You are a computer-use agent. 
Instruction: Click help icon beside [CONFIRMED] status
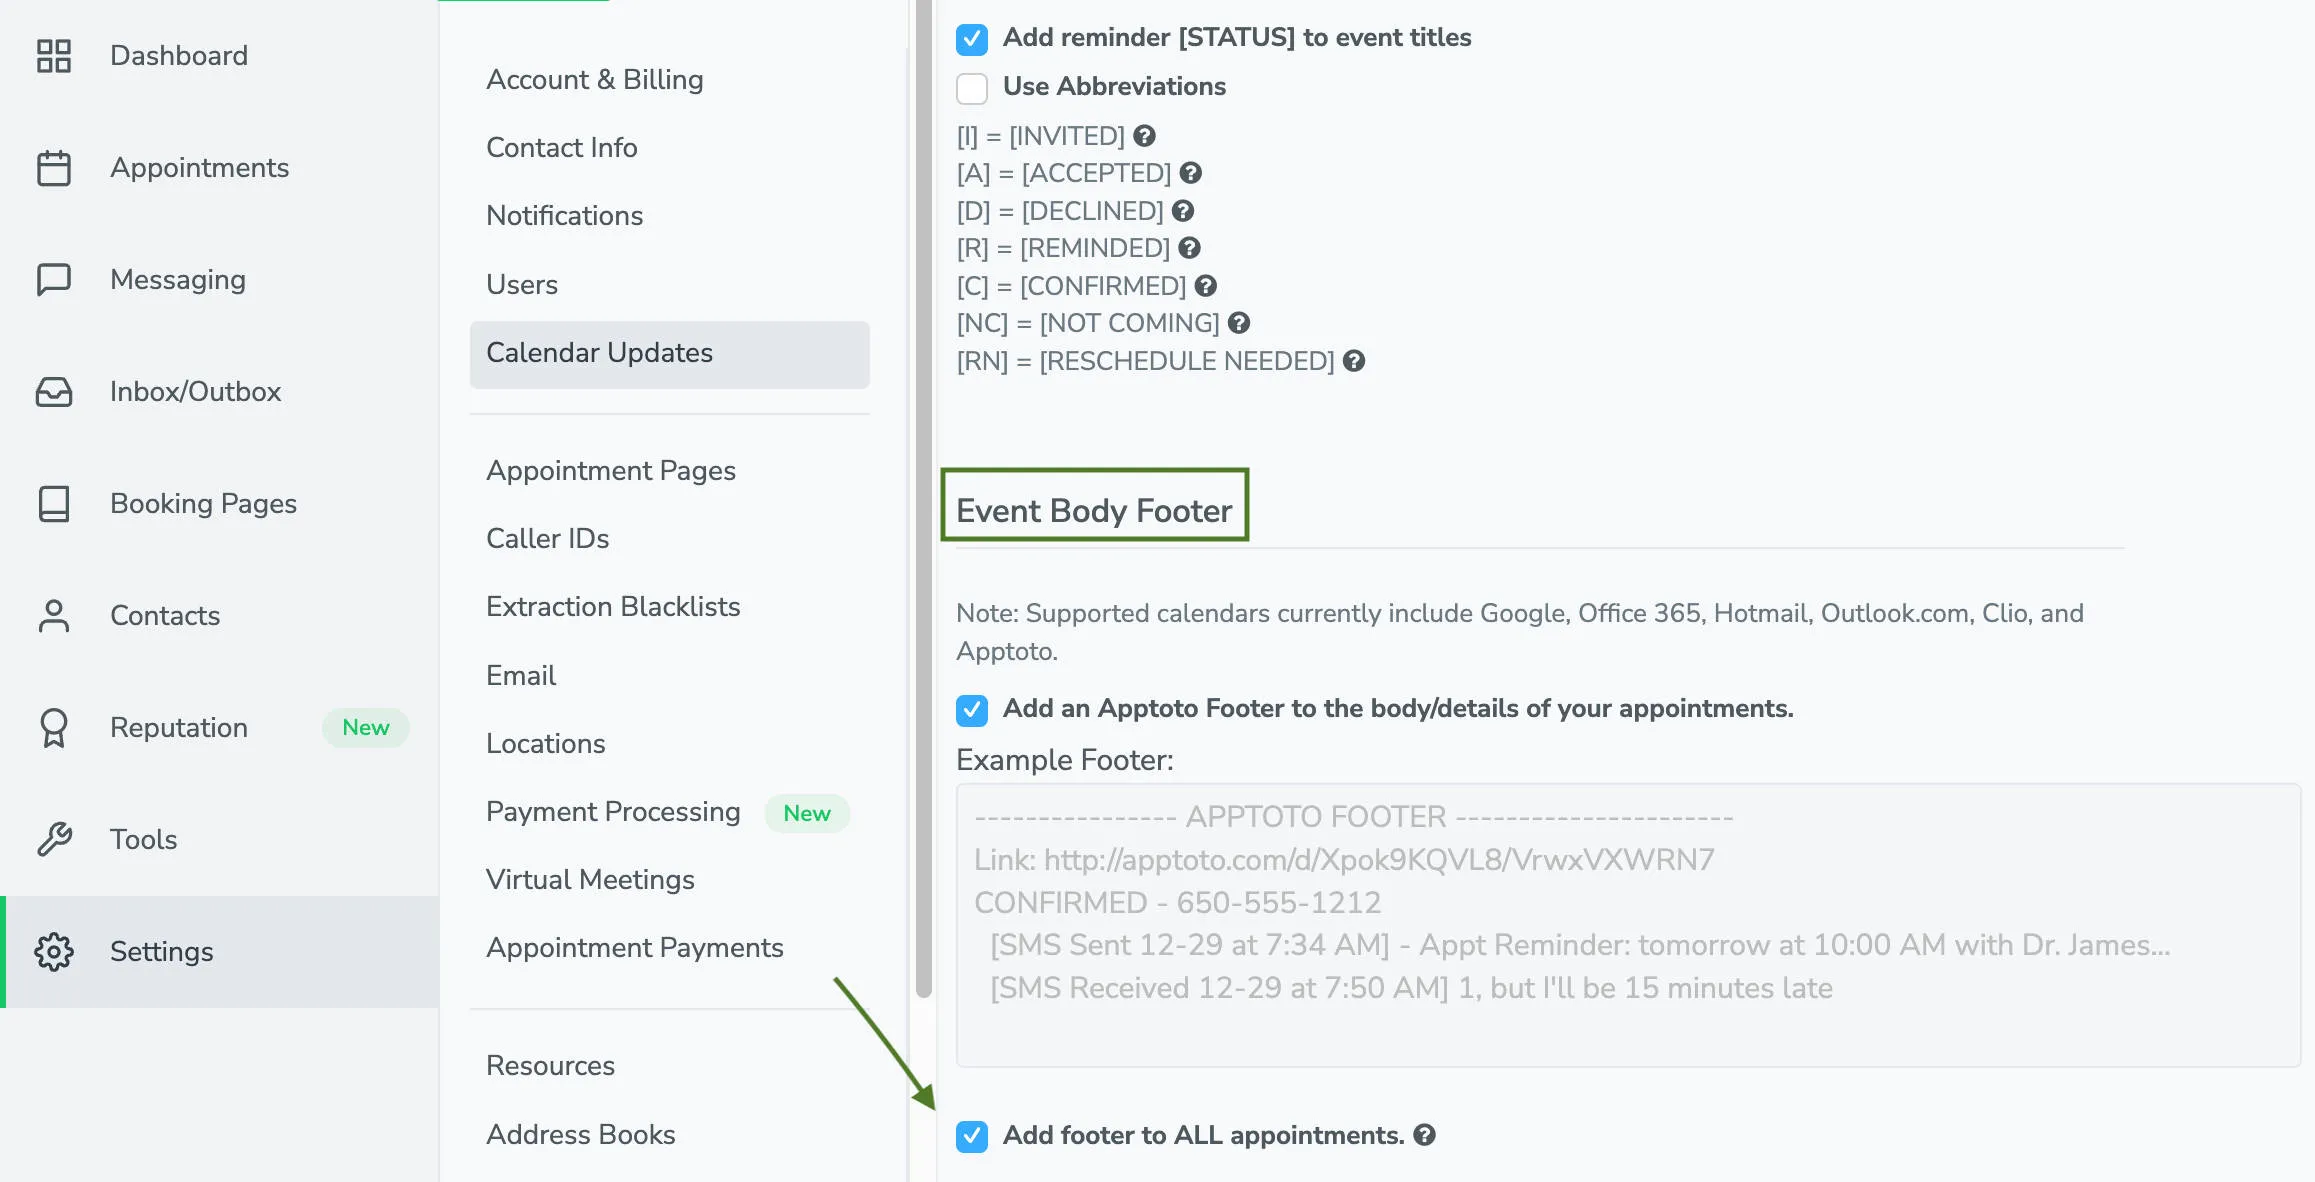1206,286
